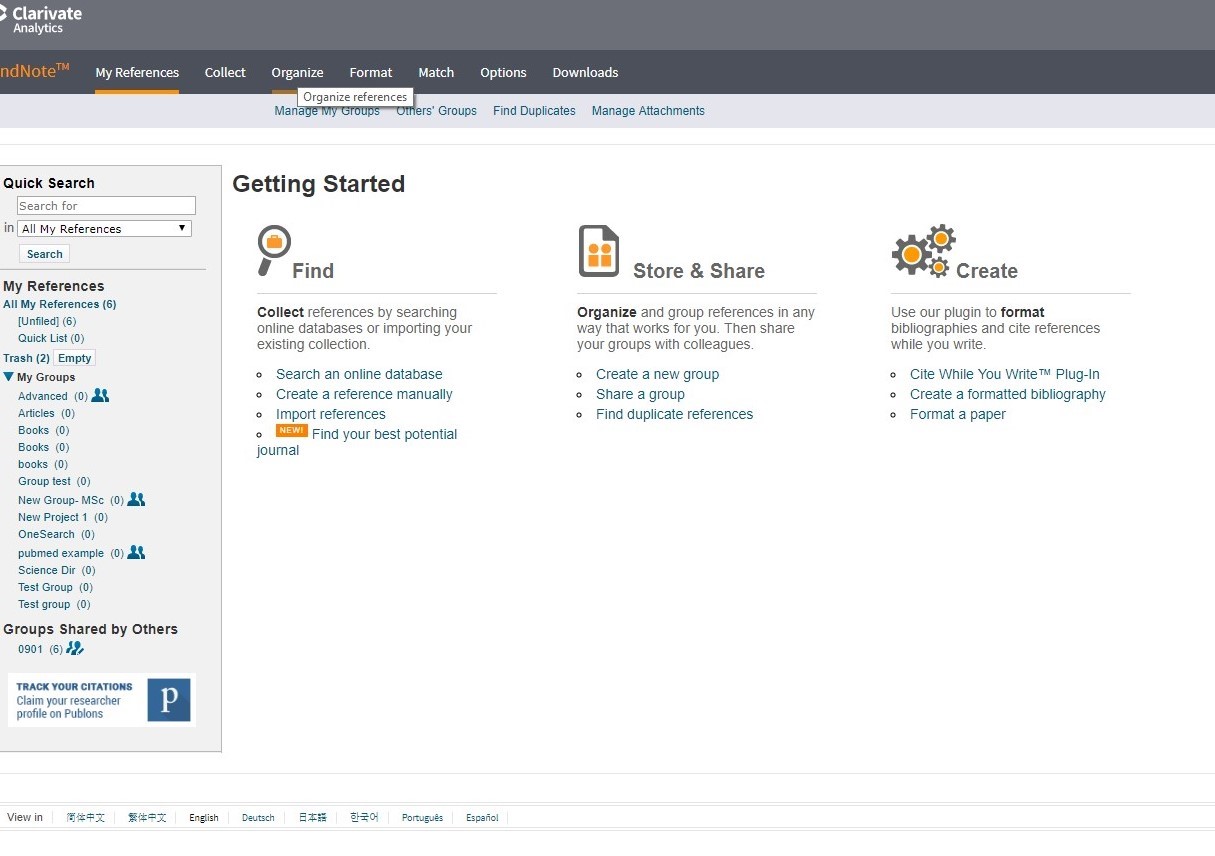Switch language to 繁體中文
This screenshot has height=856, width=1215.
147,817
